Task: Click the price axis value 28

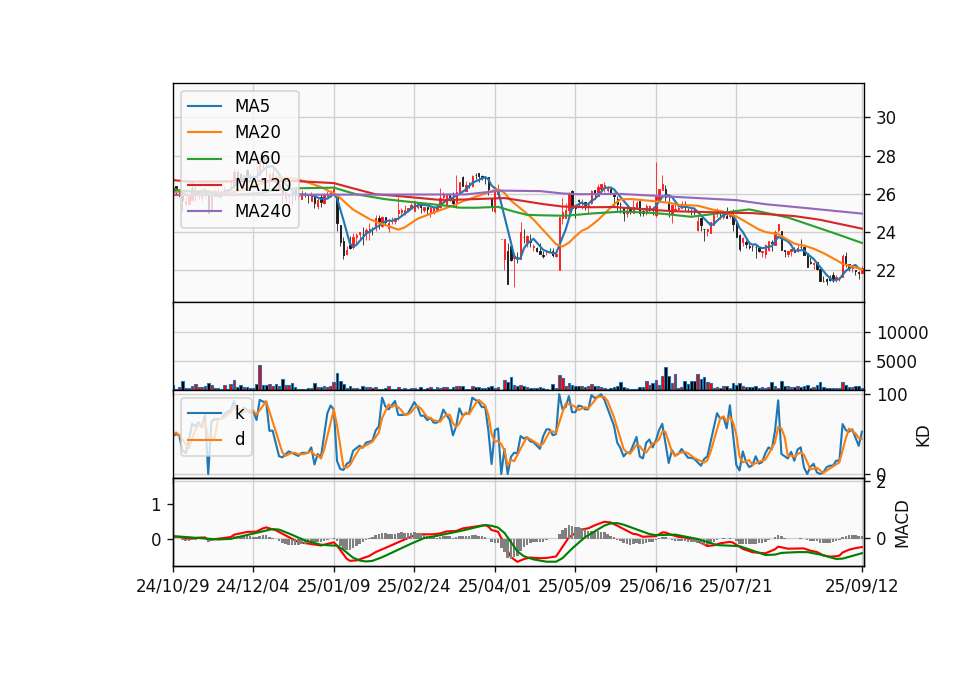Action: click(886, 157)
